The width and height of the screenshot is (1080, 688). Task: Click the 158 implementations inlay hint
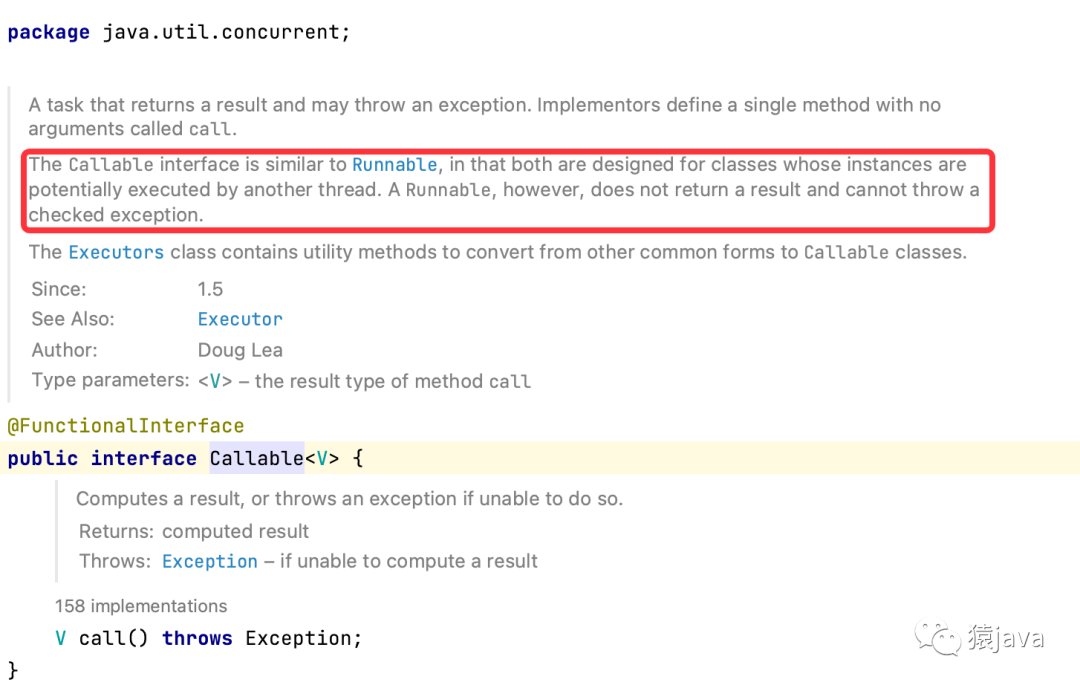141,606
